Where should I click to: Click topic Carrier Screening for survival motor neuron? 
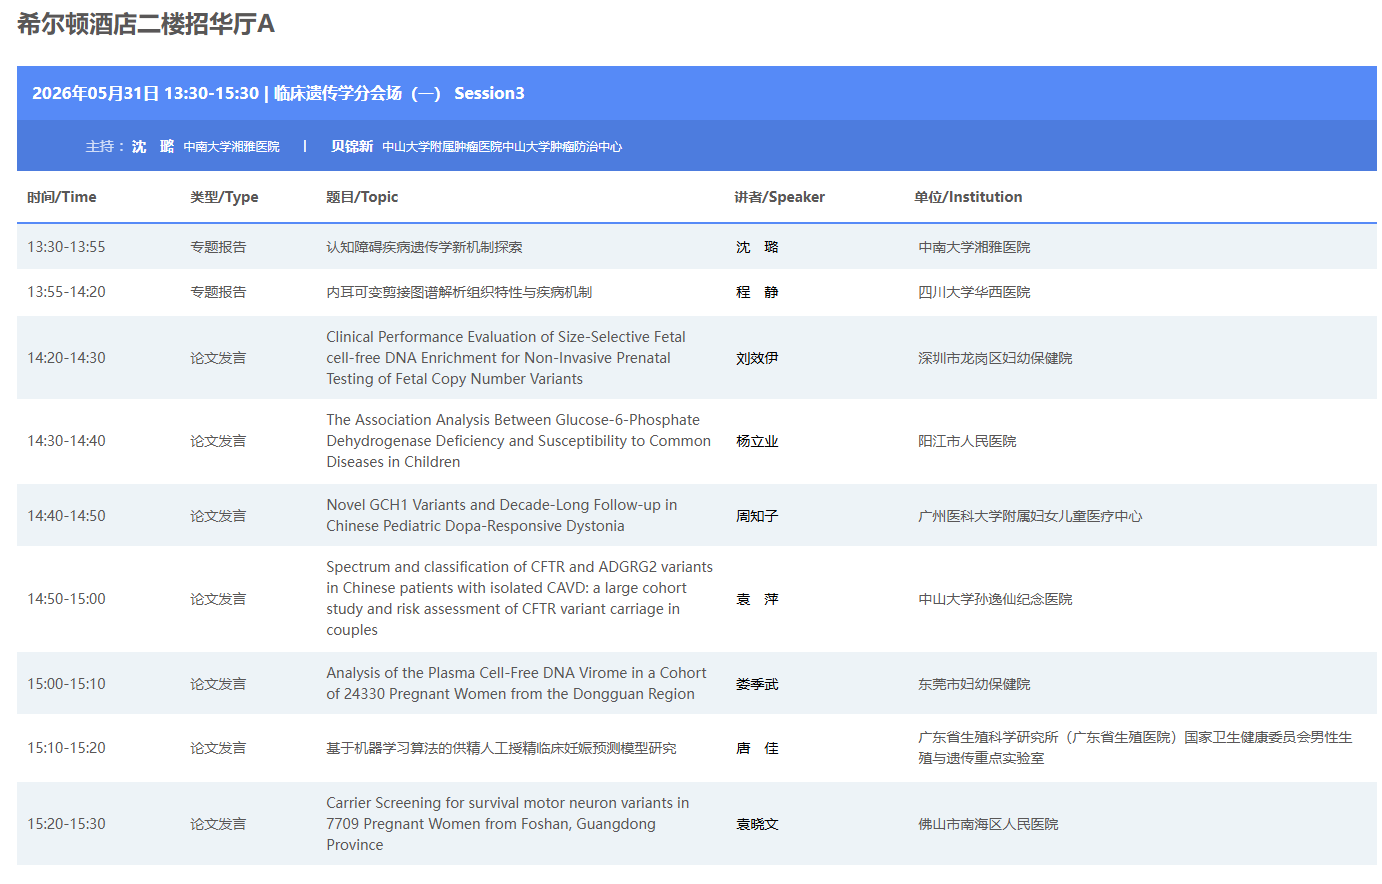(507, 824)
